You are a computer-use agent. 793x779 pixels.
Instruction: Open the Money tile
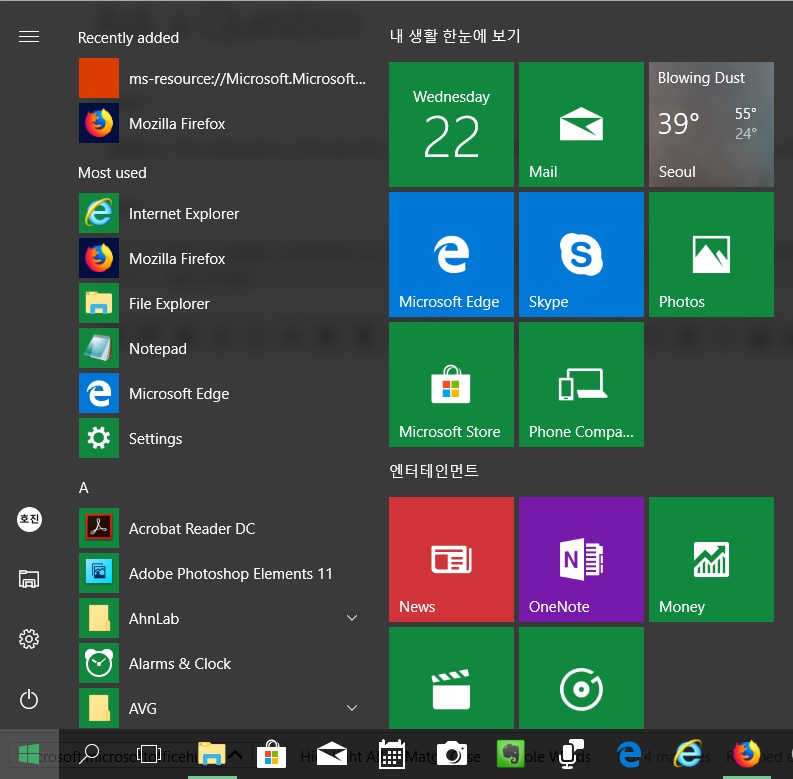(x=710, y=559)
